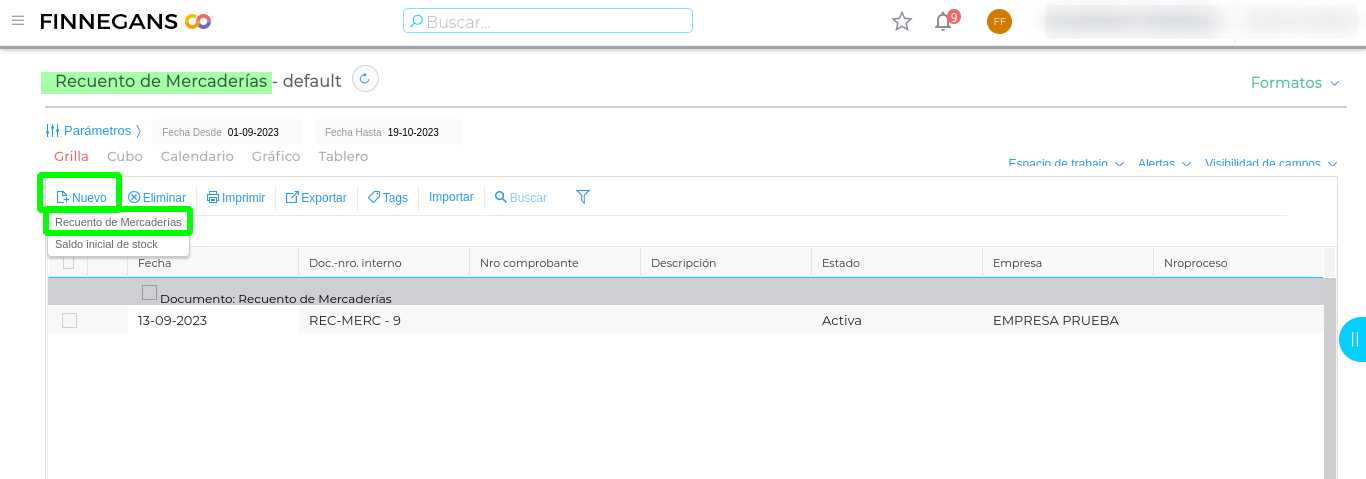Open favorites star icon
The image size is (1366, 479).
pos(902,21)
